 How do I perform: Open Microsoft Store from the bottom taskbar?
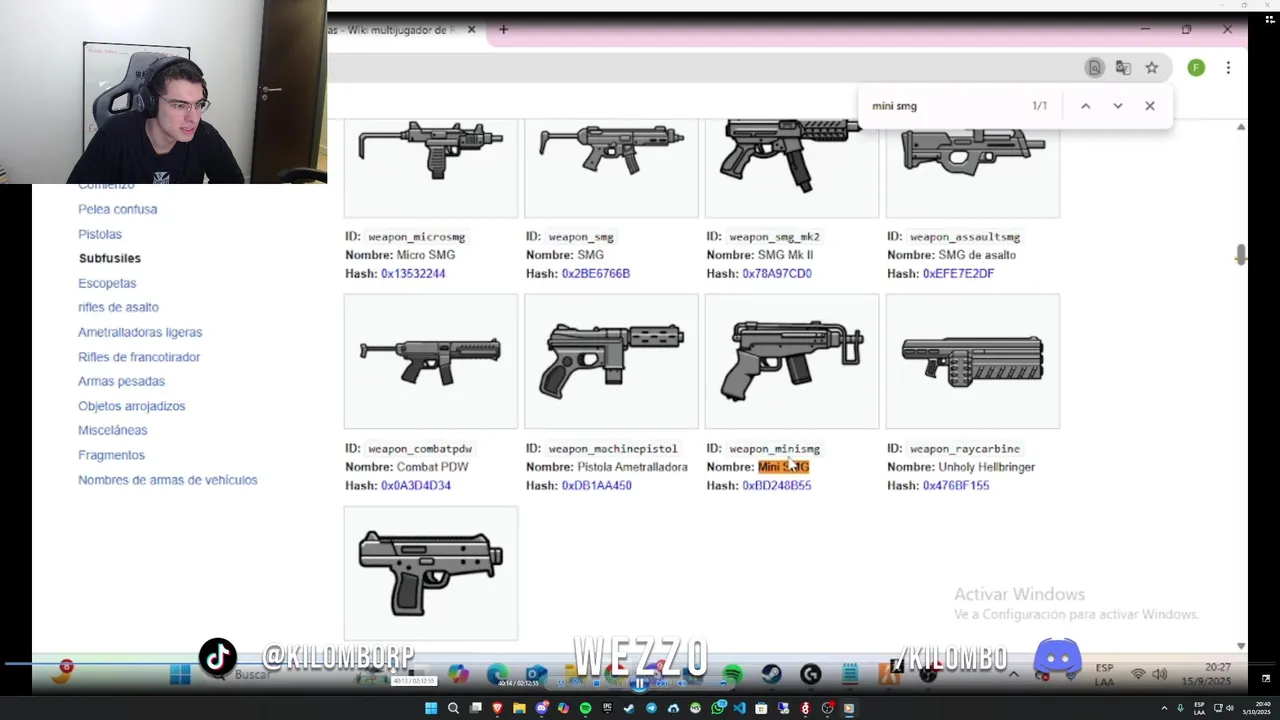tap(761, 708)
